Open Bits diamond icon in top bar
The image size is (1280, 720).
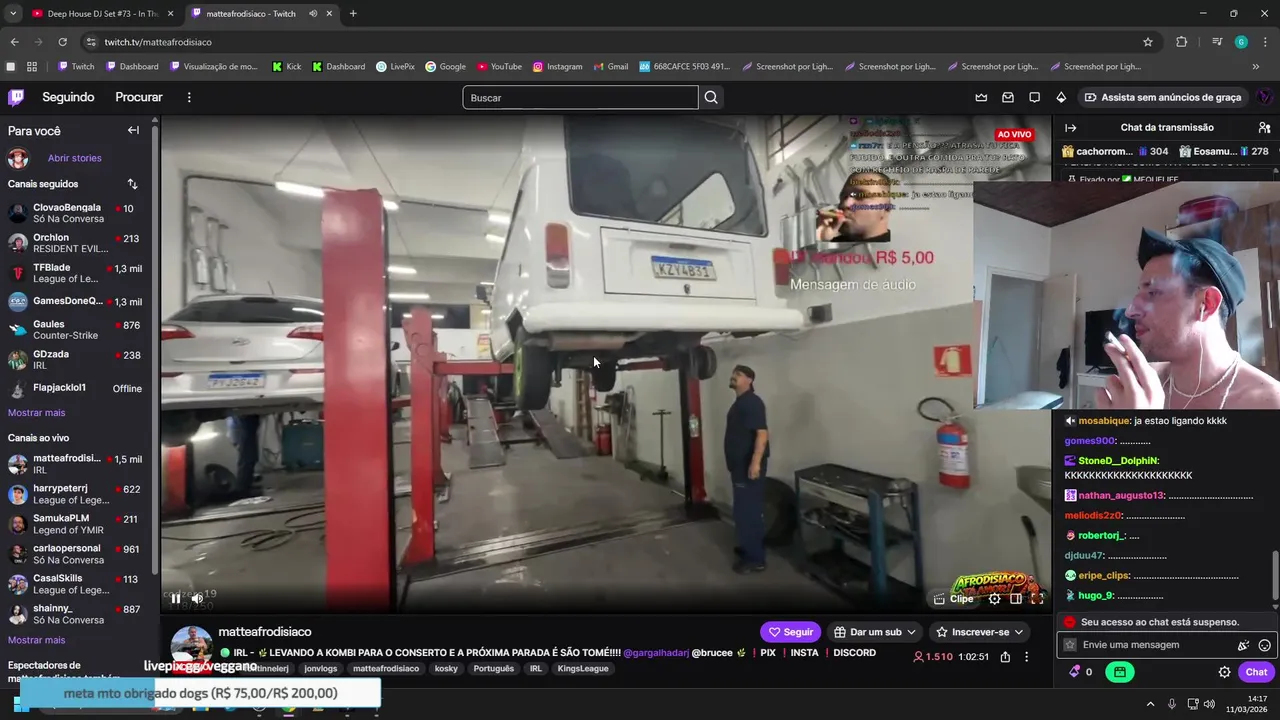click(1061, 97)
